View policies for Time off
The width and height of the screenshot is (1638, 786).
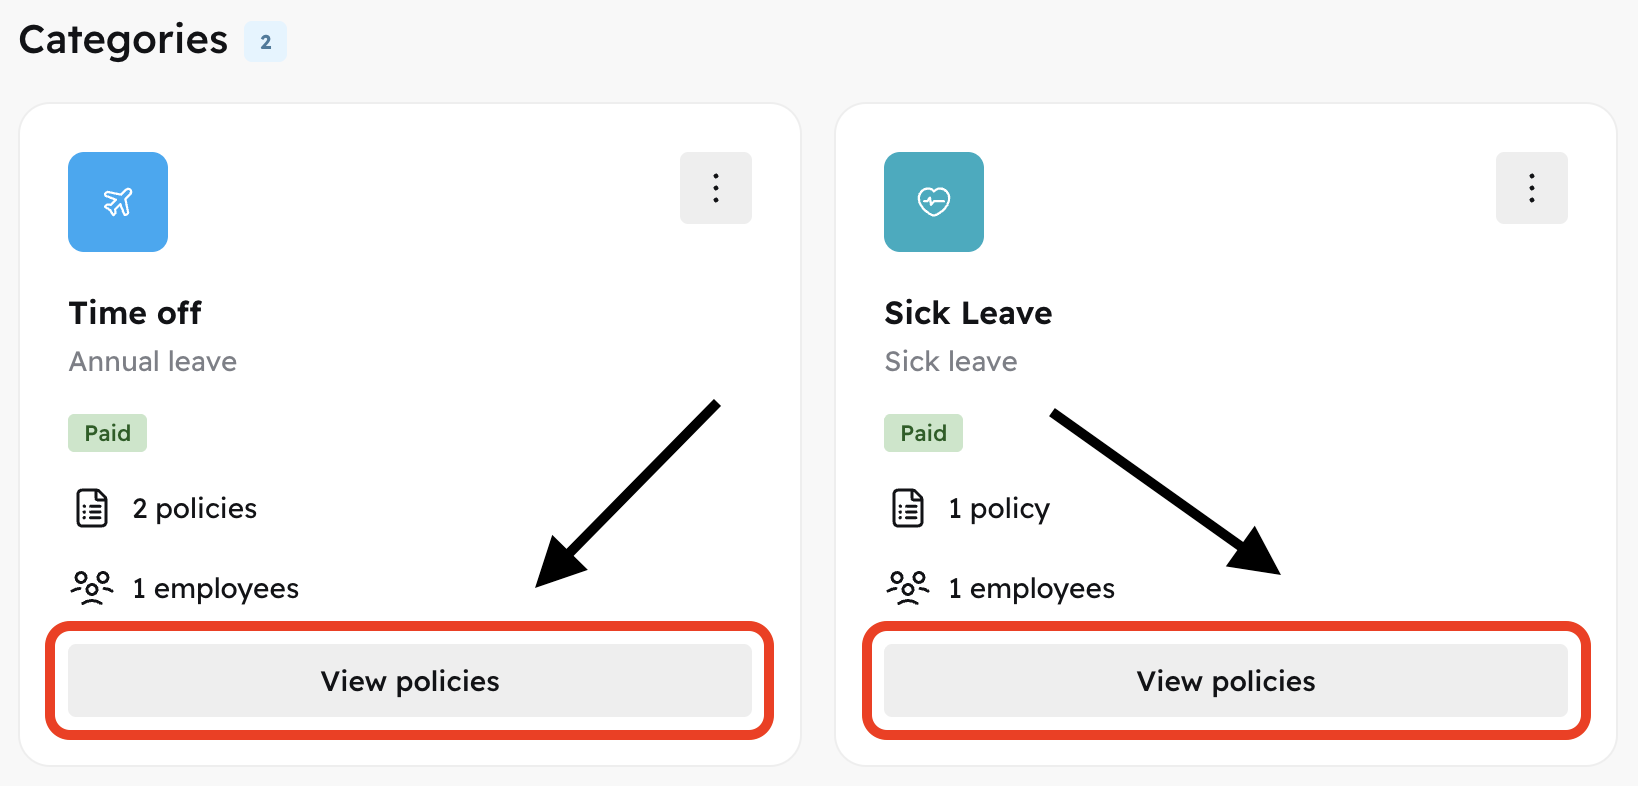coord(410,681)
